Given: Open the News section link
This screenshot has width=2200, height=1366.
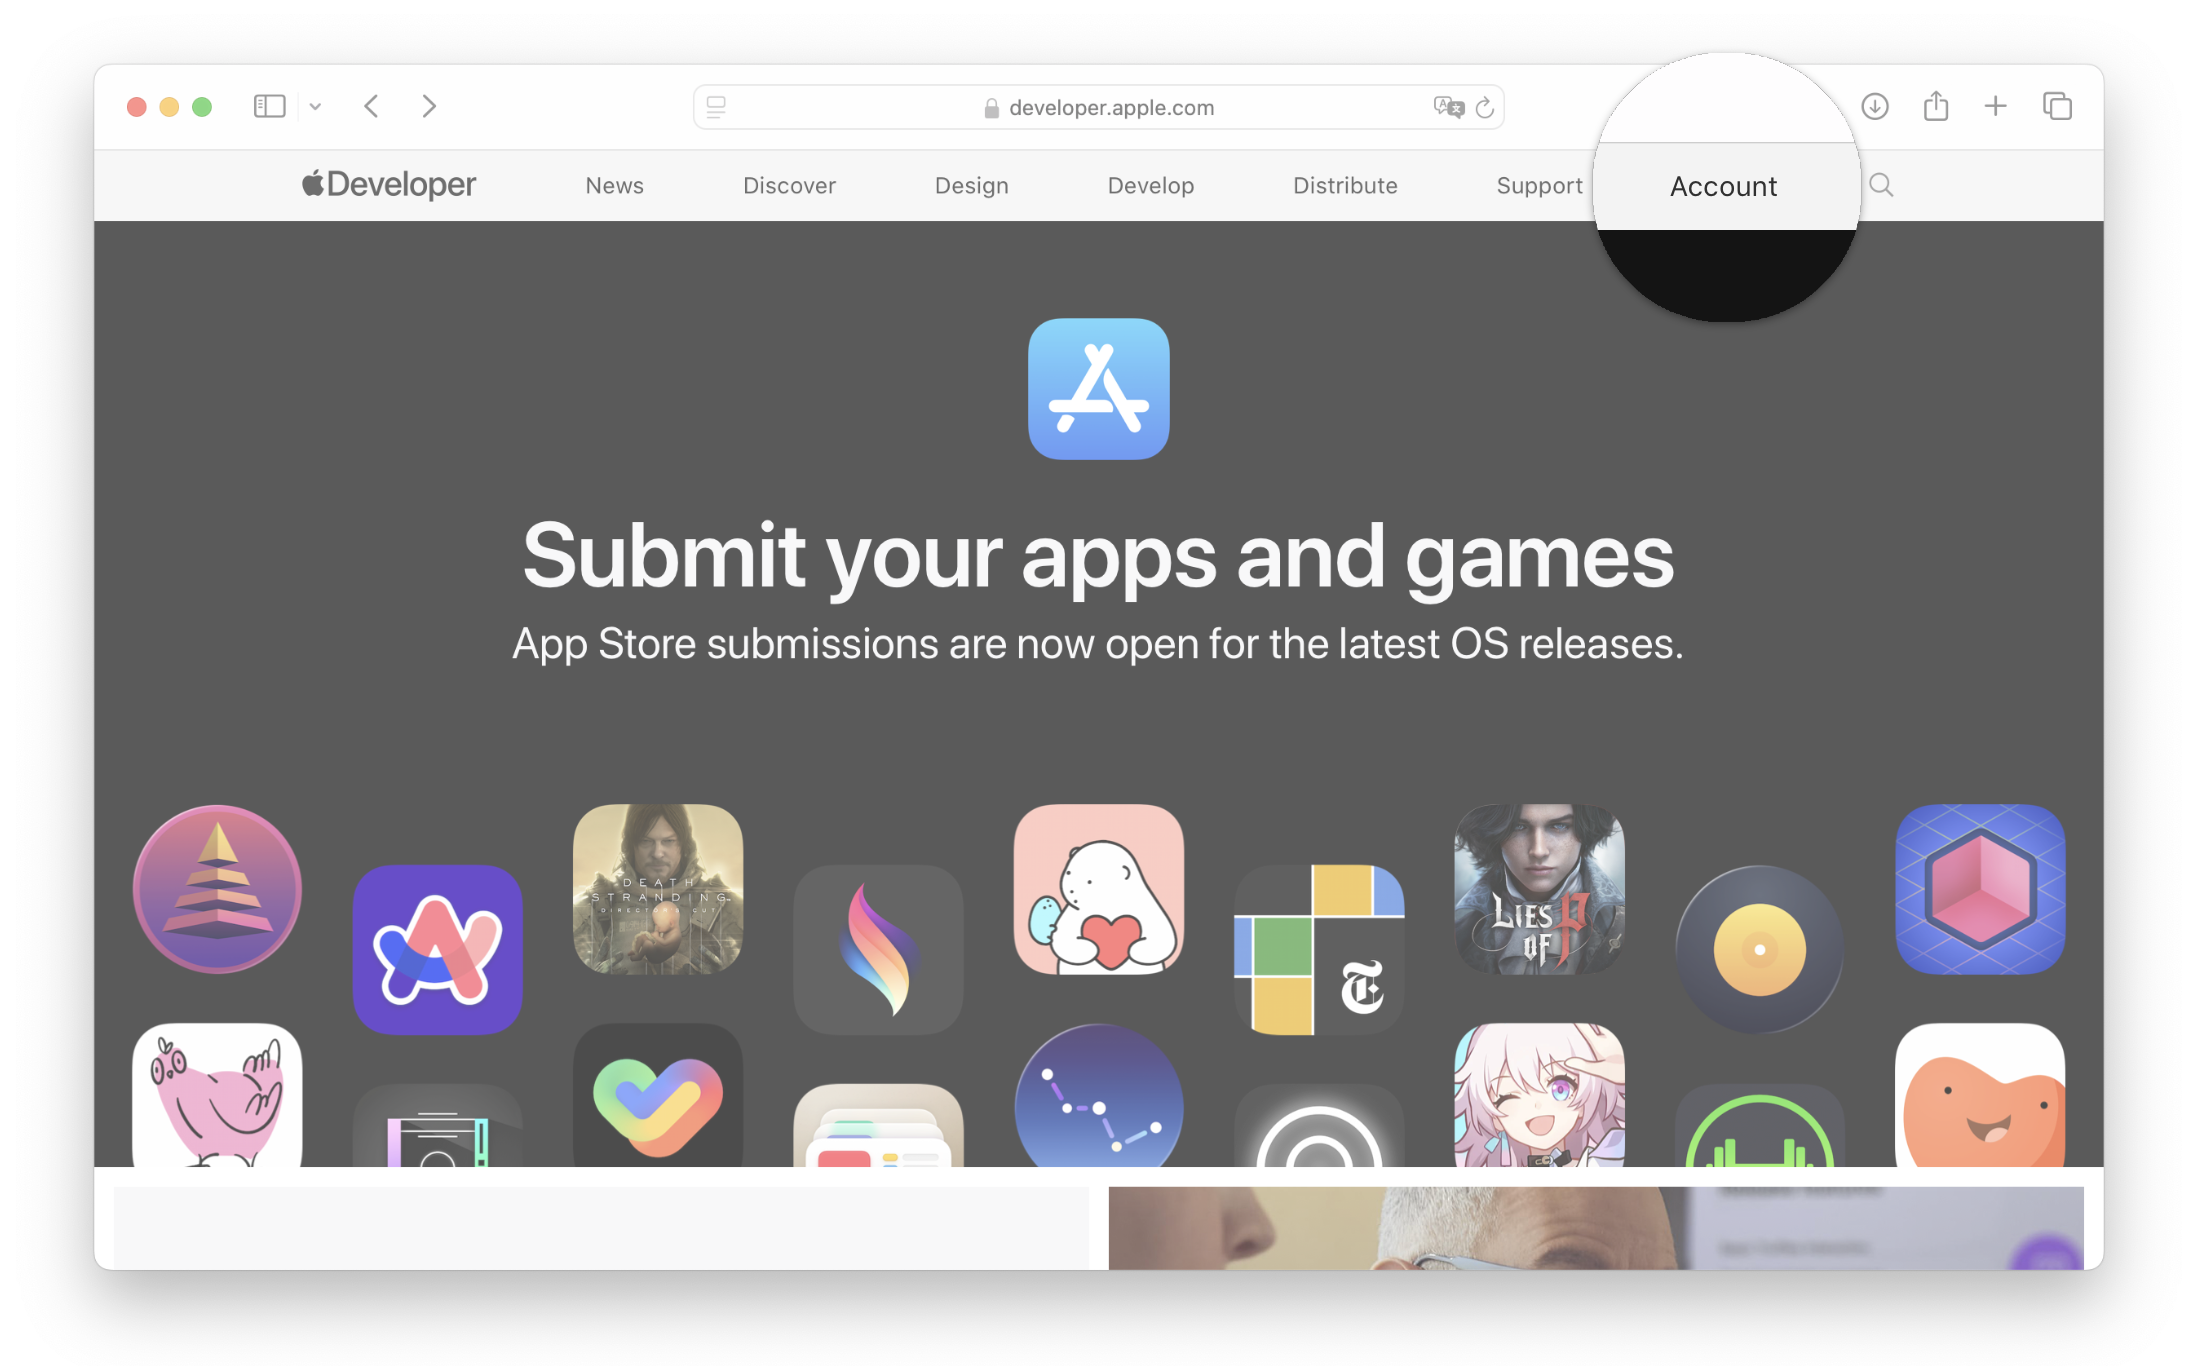Looking at the screenshot, I should [614, 187].
